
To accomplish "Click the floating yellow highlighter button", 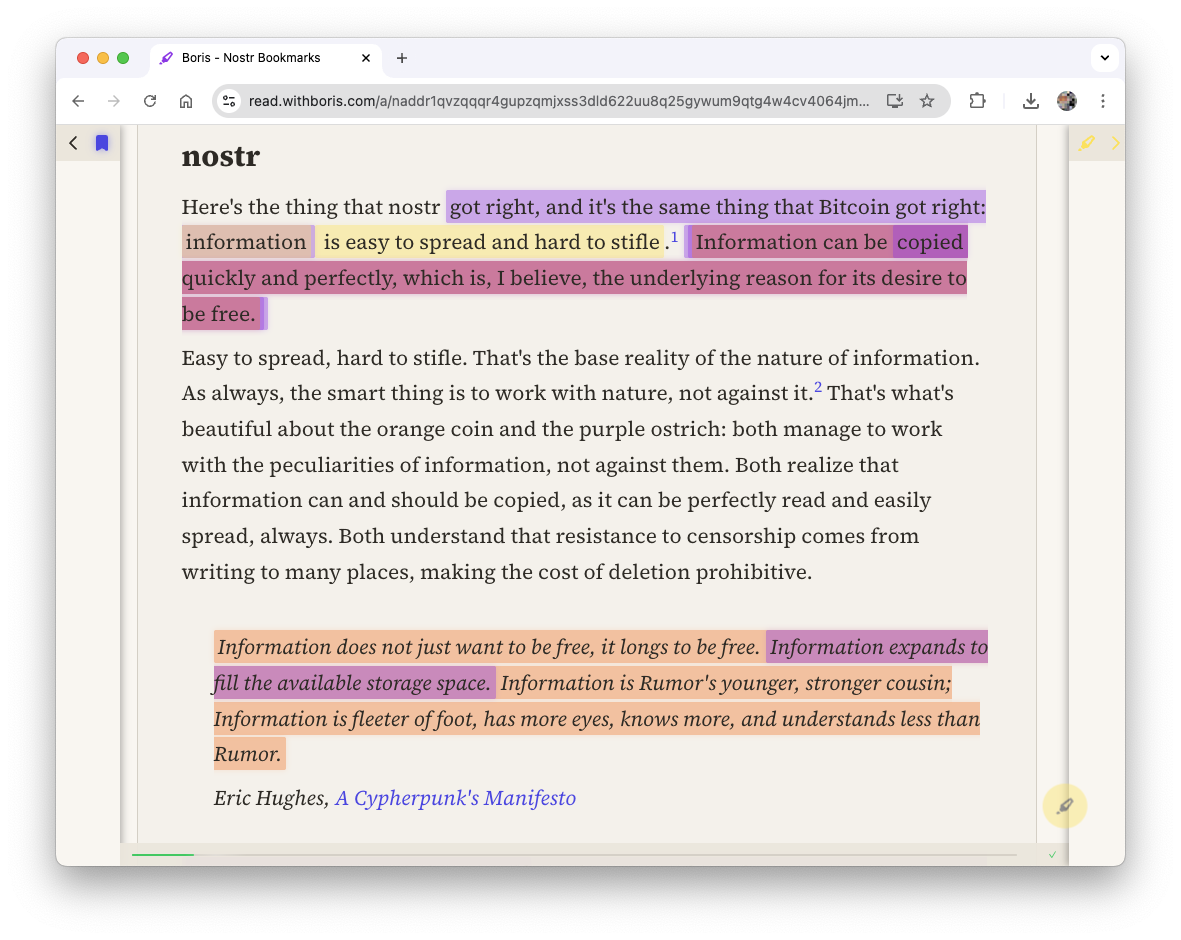I will point(1064,806).
